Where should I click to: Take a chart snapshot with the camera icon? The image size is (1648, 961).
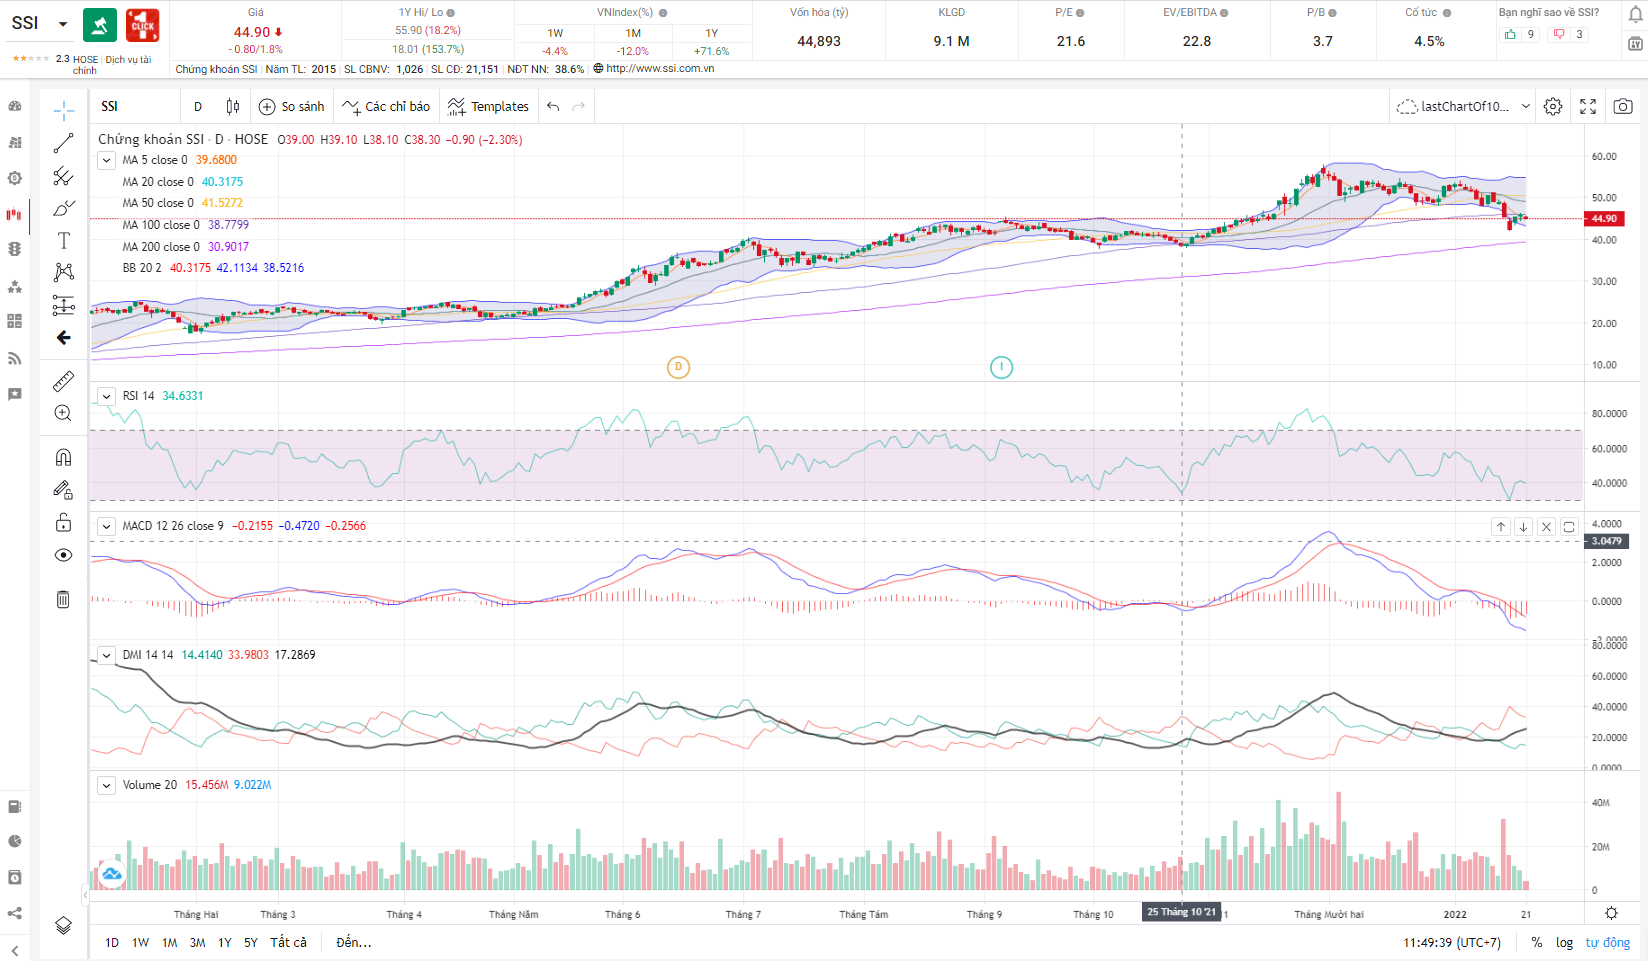(x=1623, y=106)
